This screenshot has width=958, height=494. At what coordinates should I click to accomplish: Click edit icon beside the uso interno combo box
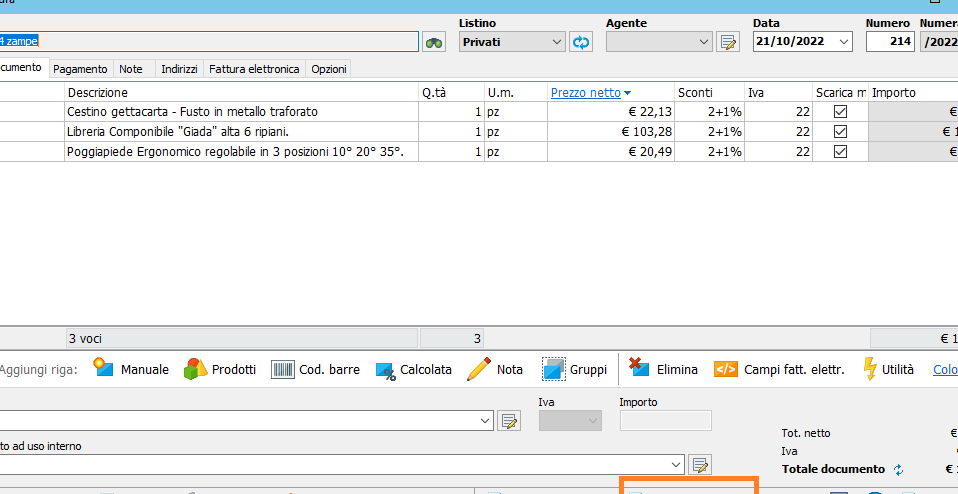click(x=701, y=465)
